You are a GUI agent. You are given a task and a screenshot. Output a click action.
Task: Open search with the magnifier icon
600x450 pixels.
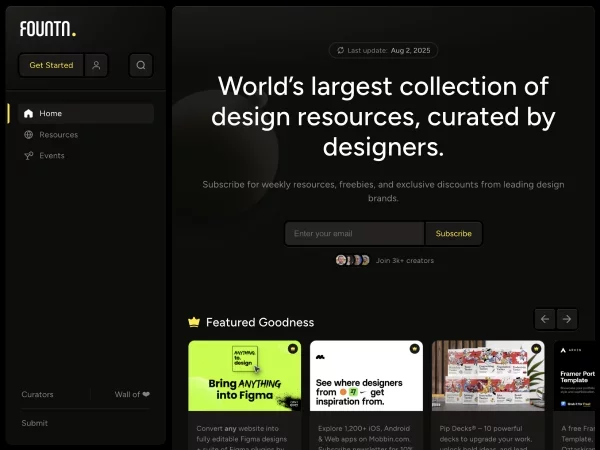[x=141, y=65]
